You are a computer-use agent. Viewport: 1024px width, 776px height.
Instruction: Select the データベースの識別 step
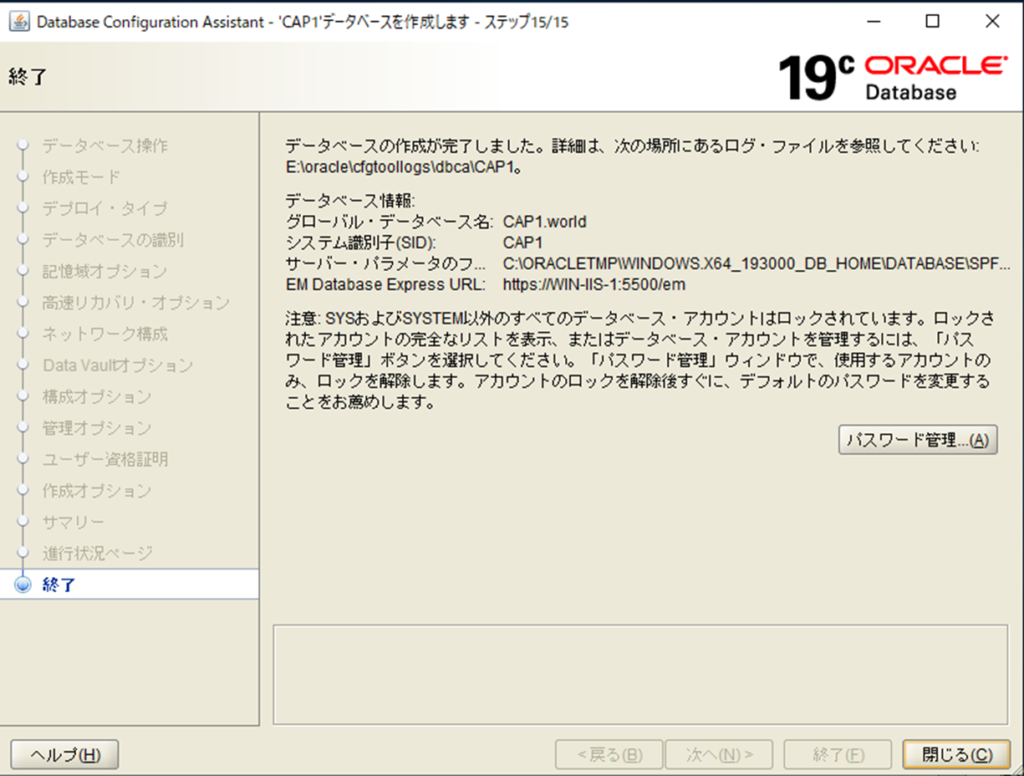pos(113,240)
